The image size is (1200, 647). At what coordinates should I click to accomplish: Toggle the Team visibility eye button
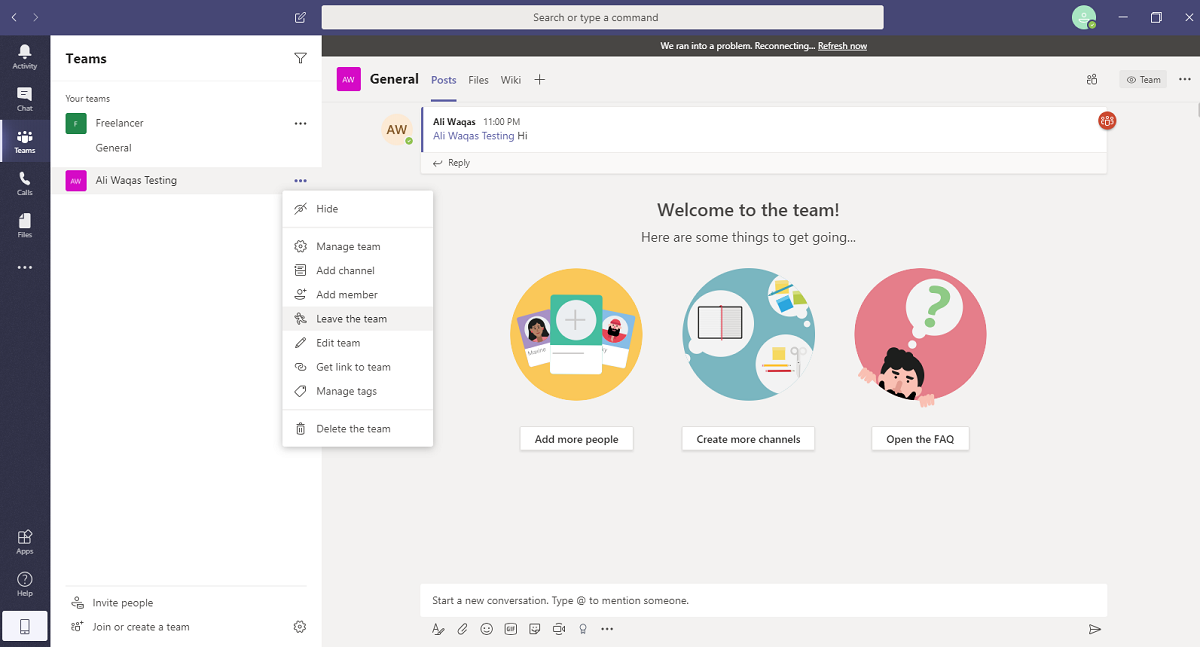1144,80
